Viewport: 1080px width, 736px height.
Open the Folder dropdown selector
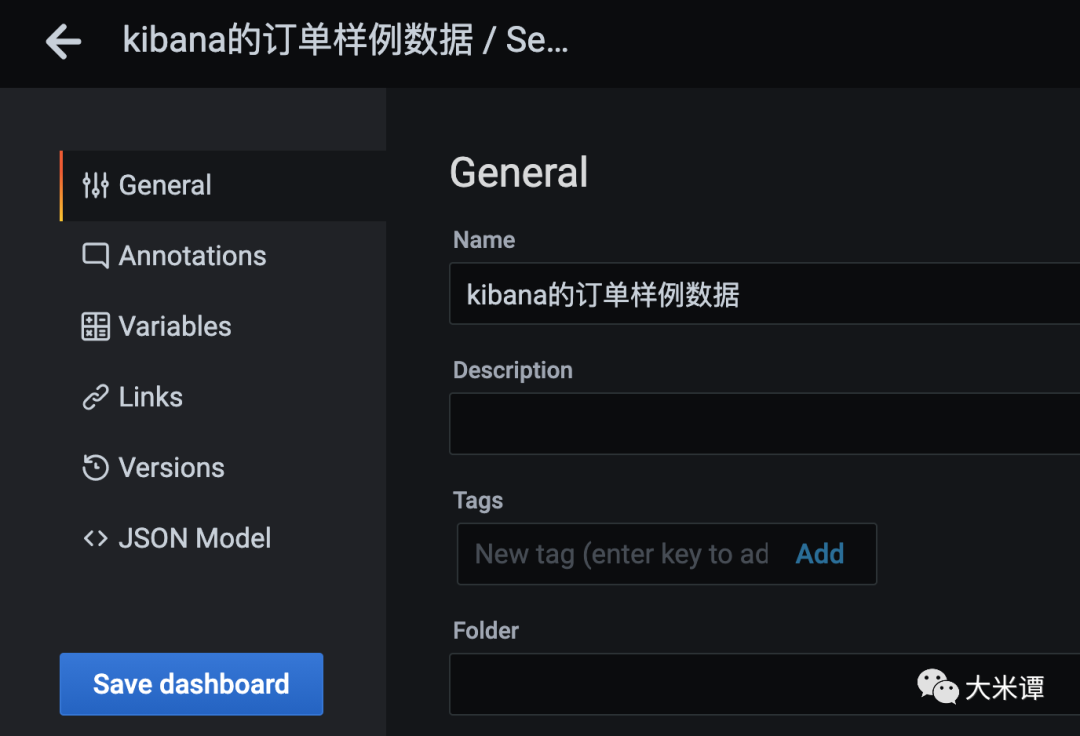point(680,684)
